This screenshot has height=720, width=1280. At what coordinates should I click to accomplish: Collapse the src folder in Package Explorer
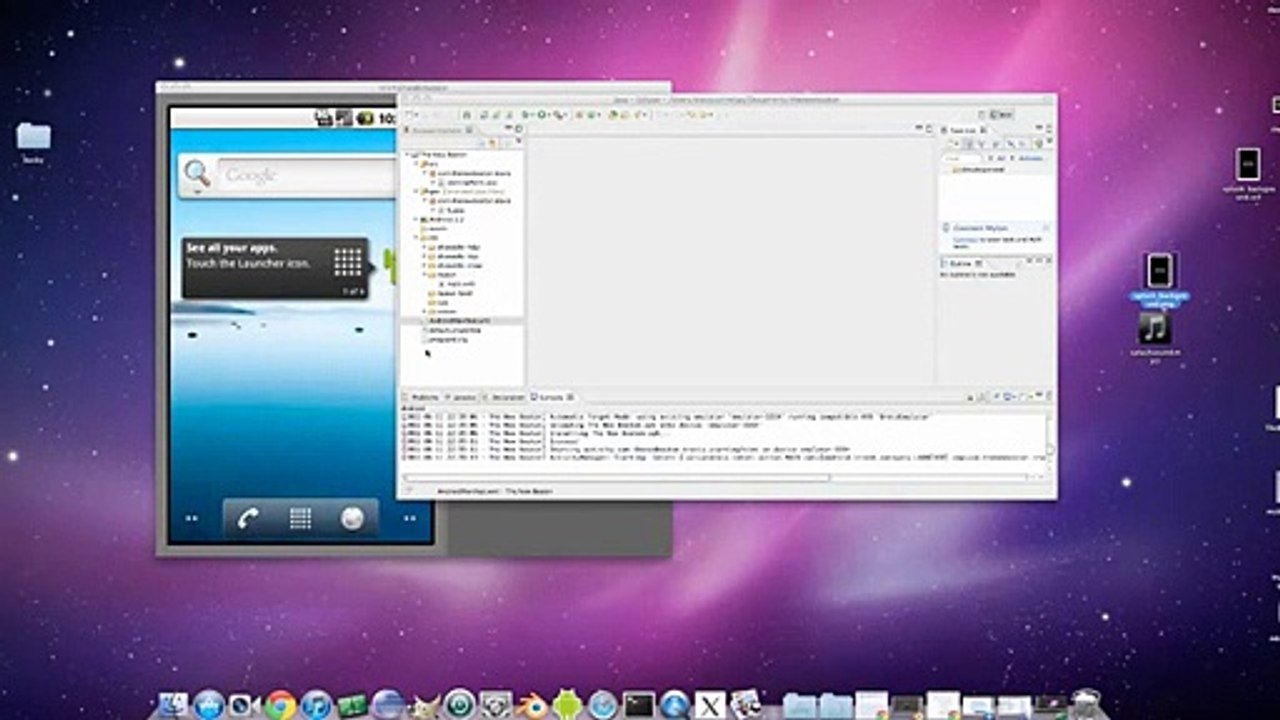[417, 164]
